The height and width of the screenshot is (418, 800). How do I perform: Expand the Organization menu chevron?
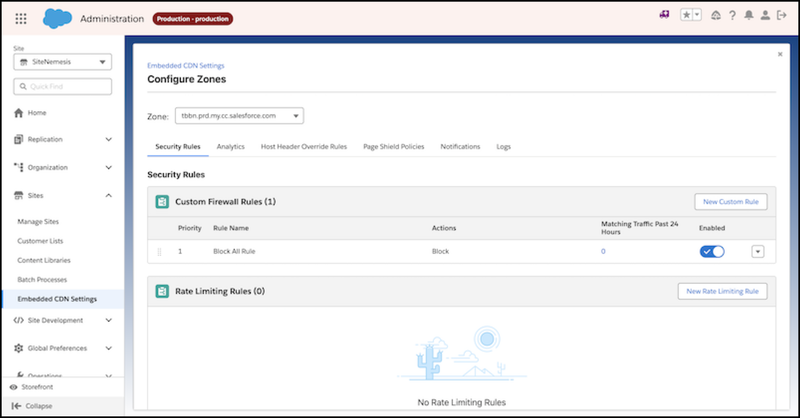point(109,167)
